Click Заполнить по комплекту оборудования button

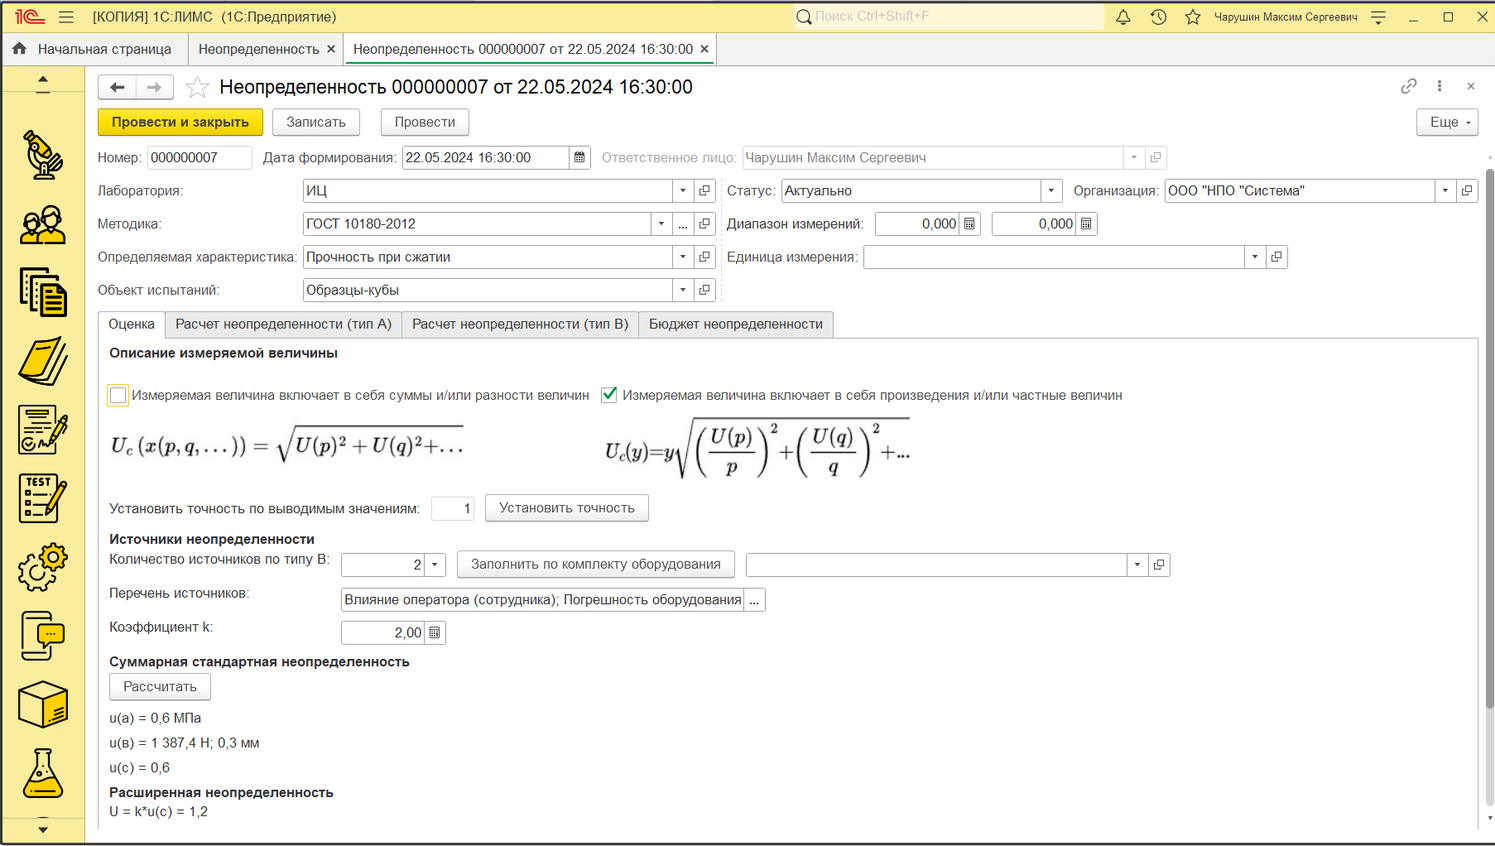coord(595,564)
